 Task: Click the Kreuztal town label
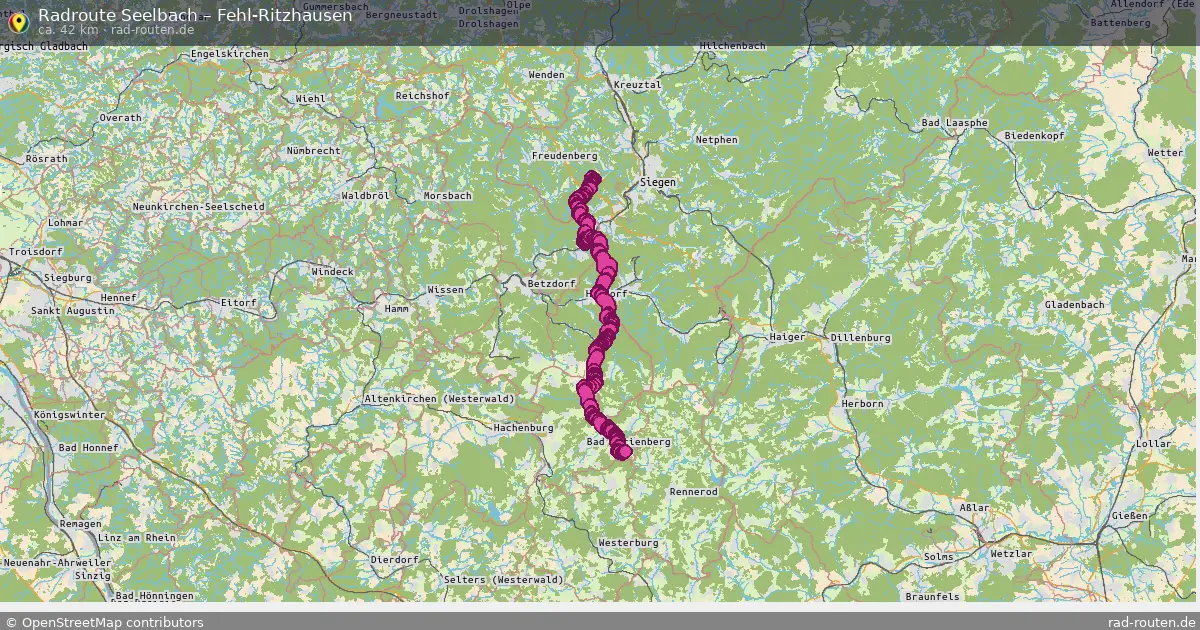click(x=638, y=85)
